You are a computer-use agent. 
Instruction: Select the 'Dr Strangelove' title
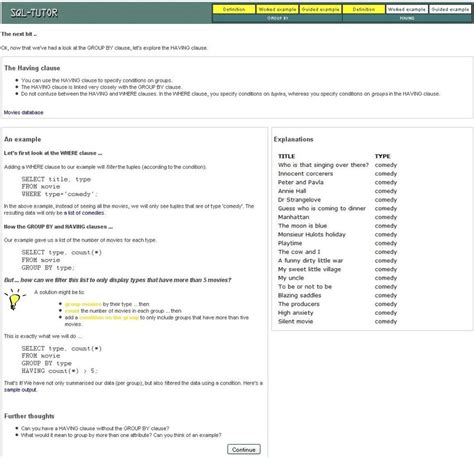tap(299, 199)
